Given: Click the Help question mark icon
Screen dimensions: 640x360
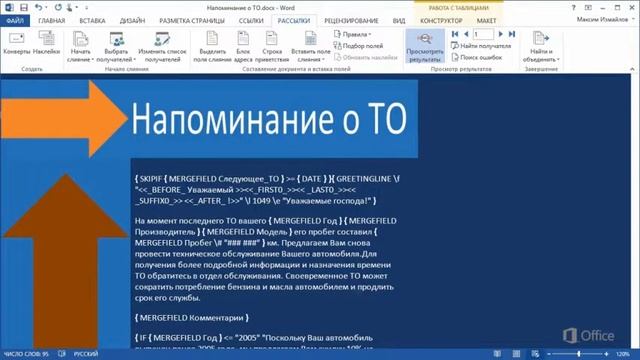Looking at the screenshot, I should click(x=573, y=8).
